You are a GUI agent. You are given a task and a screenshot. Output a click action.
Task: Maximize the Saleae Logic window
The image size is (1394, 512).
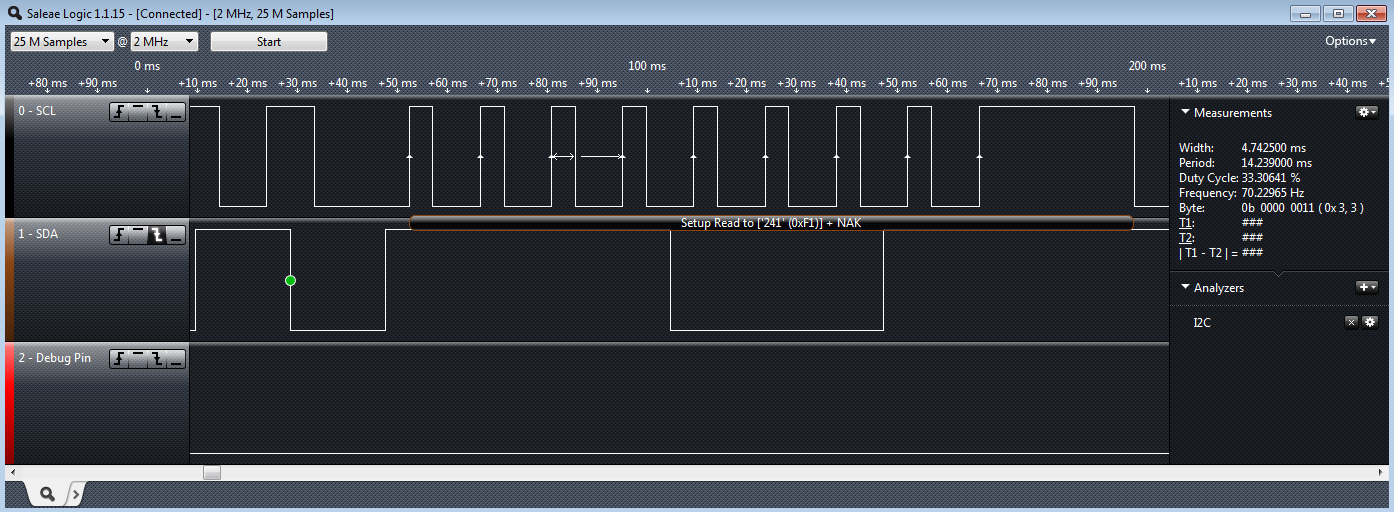coord(1337,13)
